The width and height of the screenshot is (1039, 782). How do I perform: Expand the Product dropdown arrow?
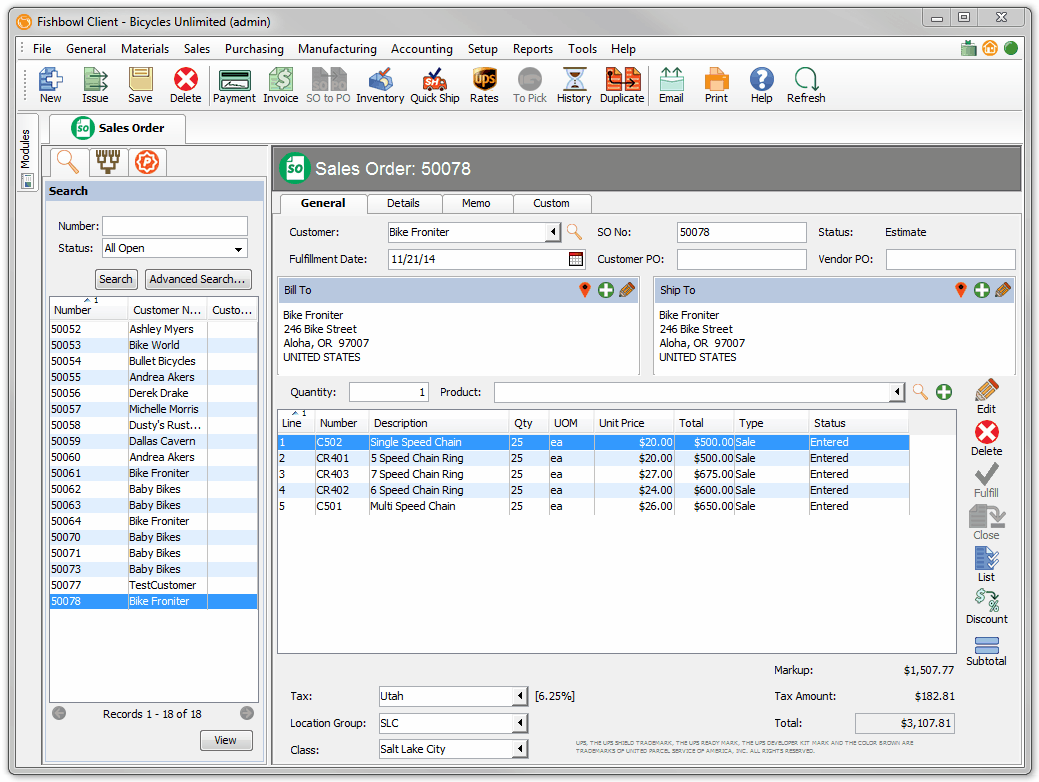897,392
